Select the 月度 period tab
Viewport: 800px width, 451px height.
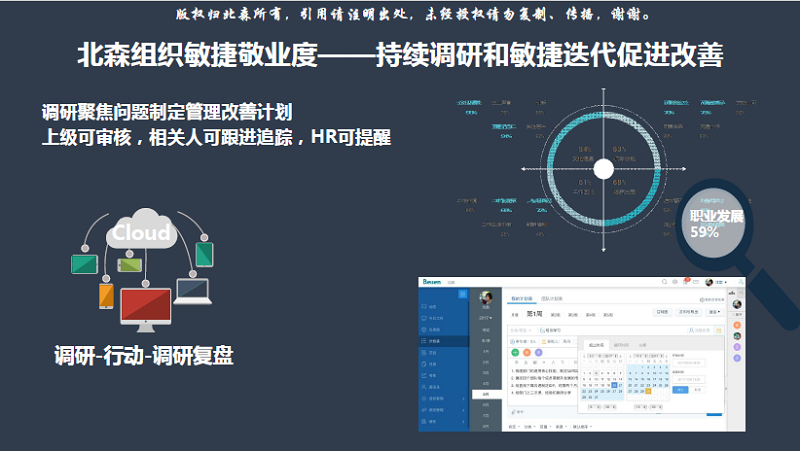click(x=515, y=315)
